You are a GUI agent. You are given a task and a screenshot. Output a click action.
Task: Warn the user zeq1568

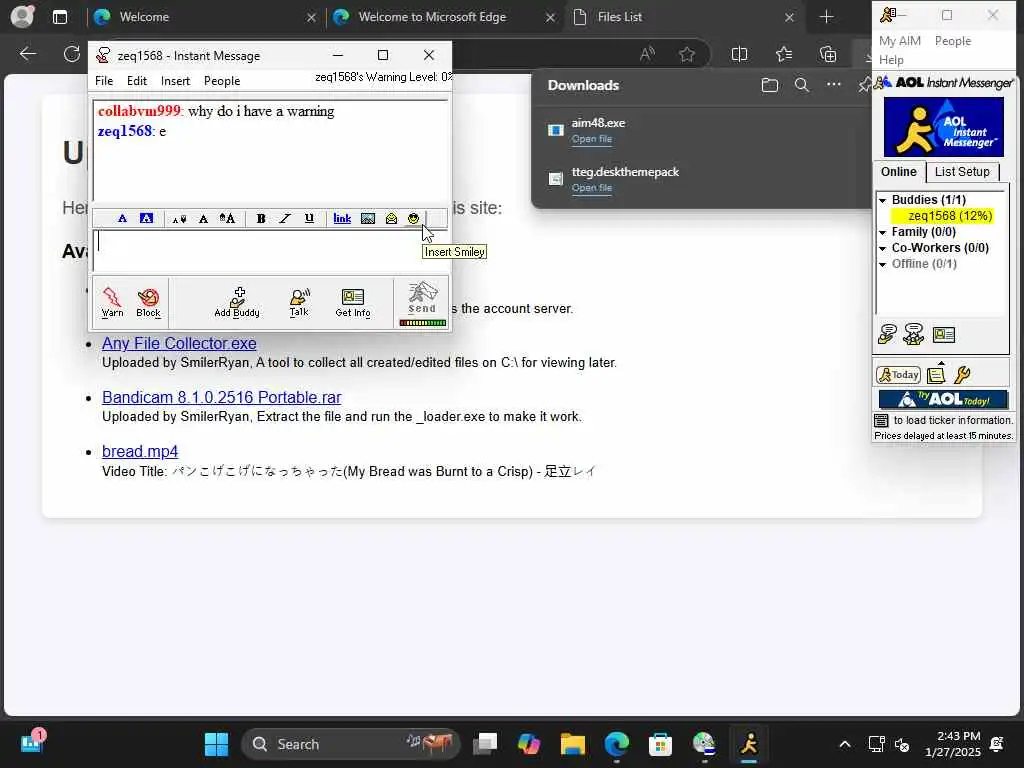click(x=112, y=302)
